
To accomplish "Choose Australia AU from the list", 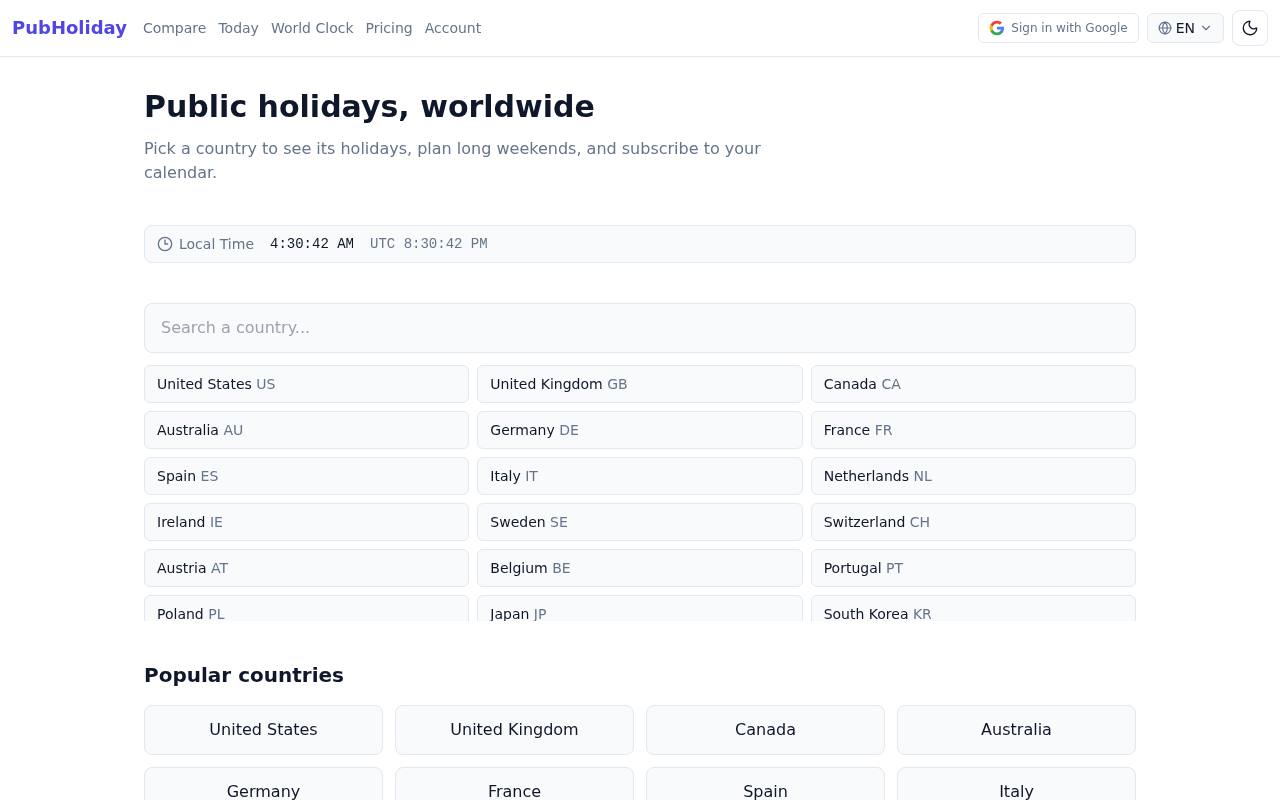I will tap(306, 430).
